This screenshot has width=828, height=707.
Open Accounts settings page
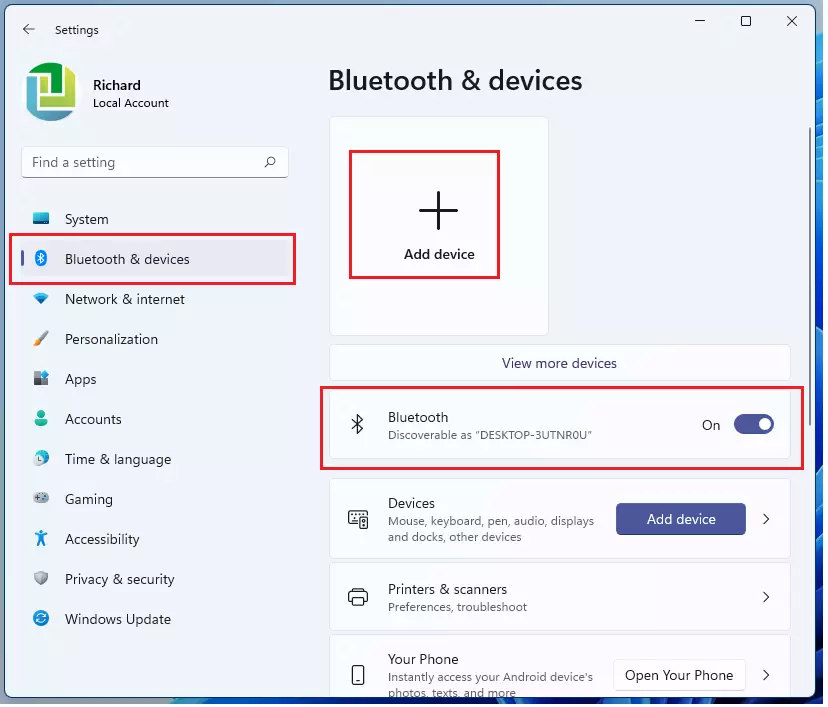pos(155,420)
